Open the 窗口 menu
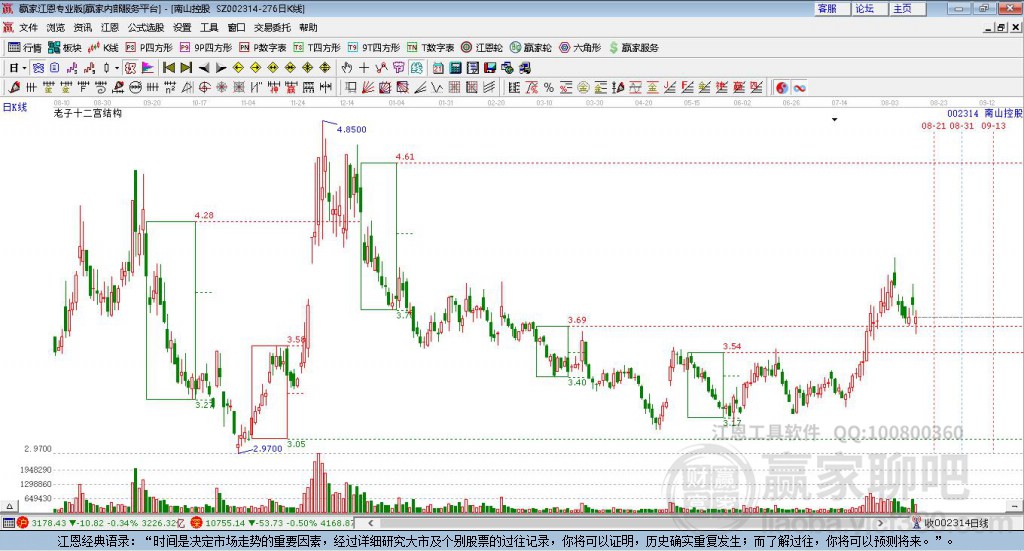Screen dimensions: 1024x551 (236, 27)
